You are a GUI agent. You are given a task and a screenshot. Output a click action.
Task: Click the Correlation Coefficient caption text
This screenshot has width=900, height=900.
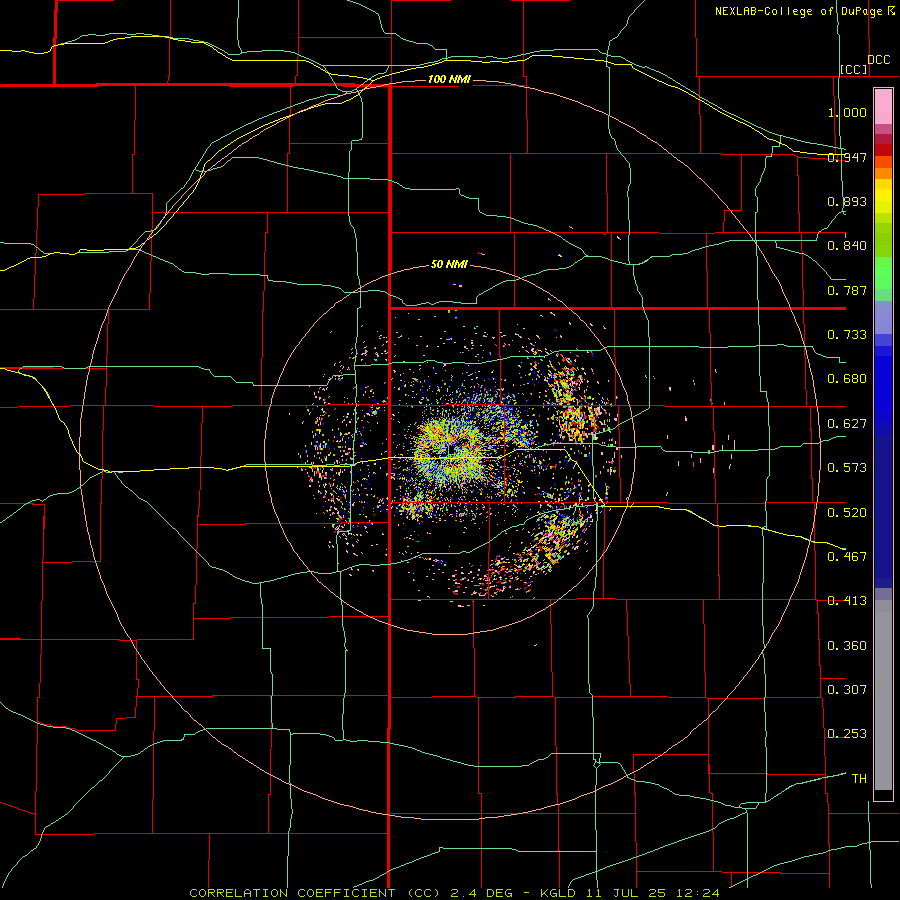[x=455, y=893]
